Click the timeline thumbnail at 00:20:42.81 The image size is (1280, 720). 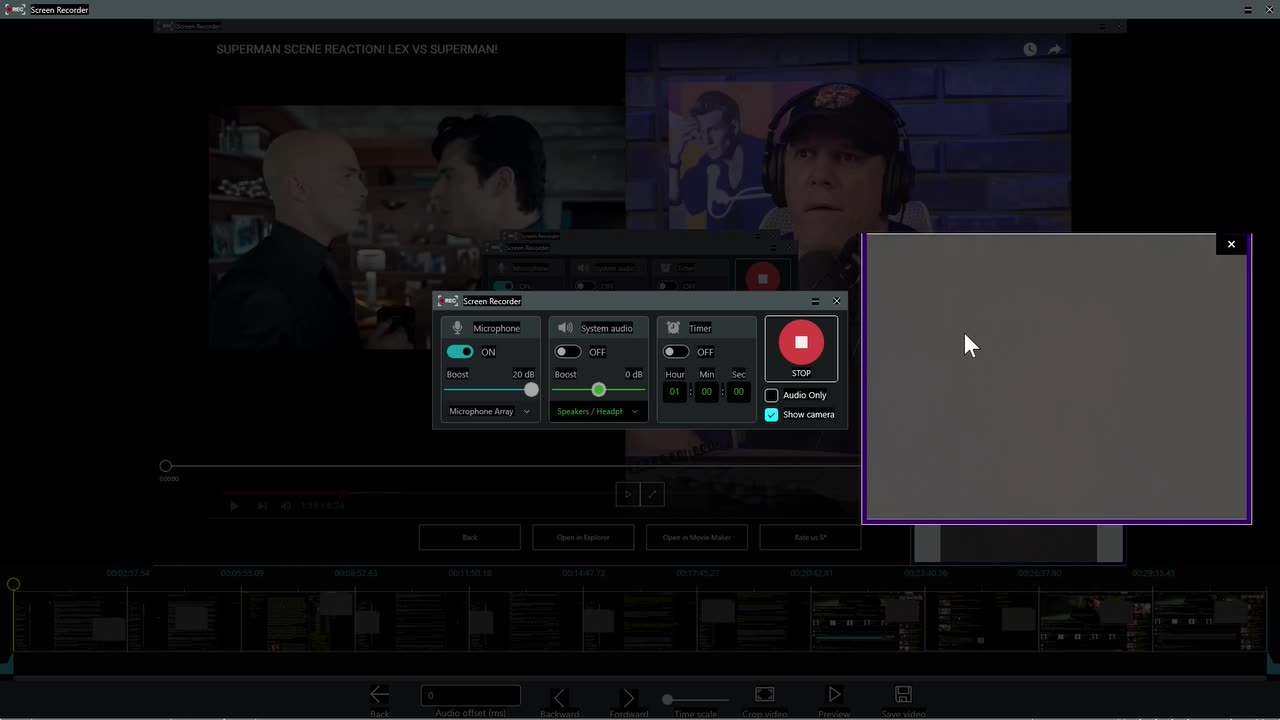point(867,620)
